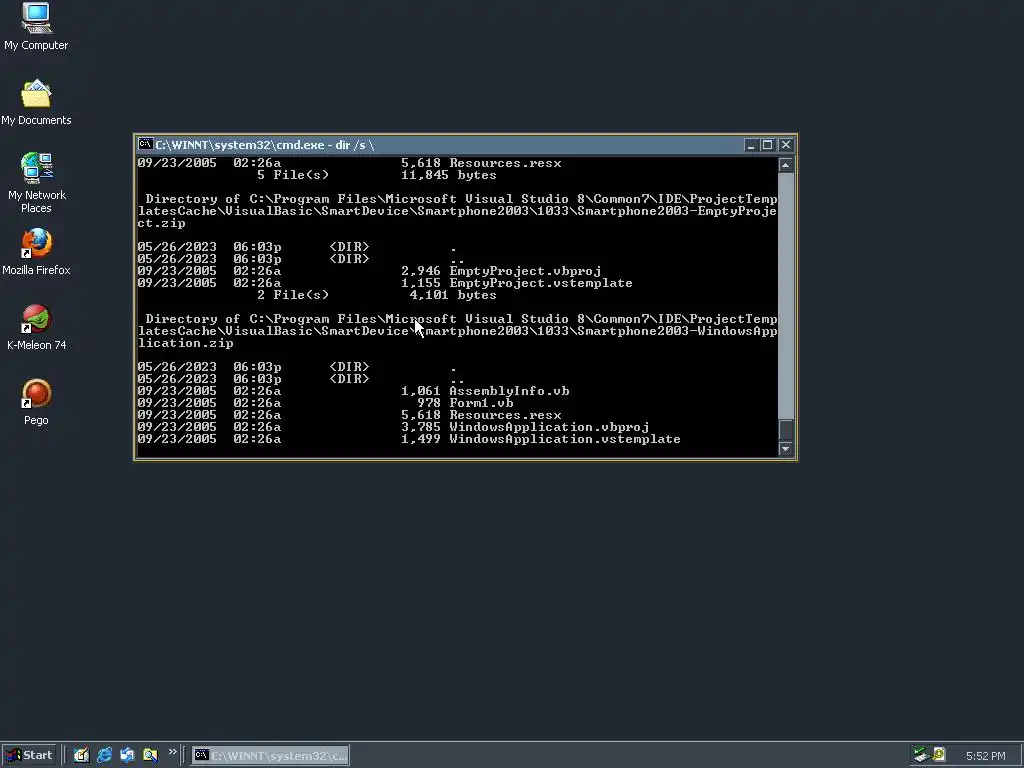The width and height of the screenshot is (1024, 768).
Task: Open My Network Places icon
Action: pyautogui.click(x=36, y=183)
